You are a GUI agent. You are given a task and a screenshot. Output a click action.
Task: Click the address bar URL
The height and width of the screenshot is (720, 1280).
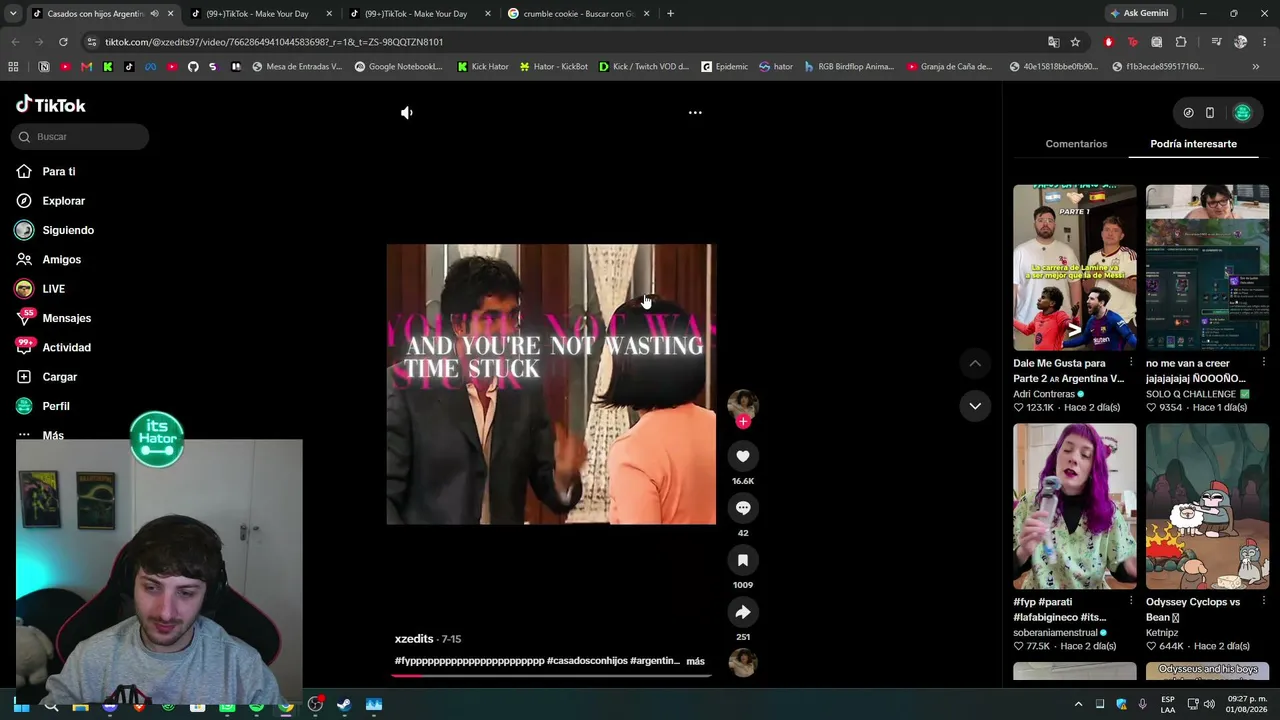coord(274,42)
